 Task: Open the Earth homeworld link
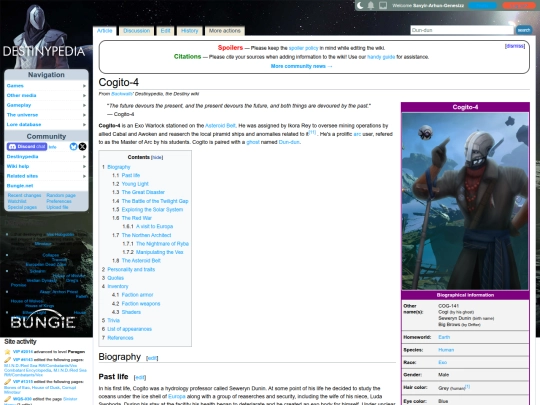(x=444, y=337)
